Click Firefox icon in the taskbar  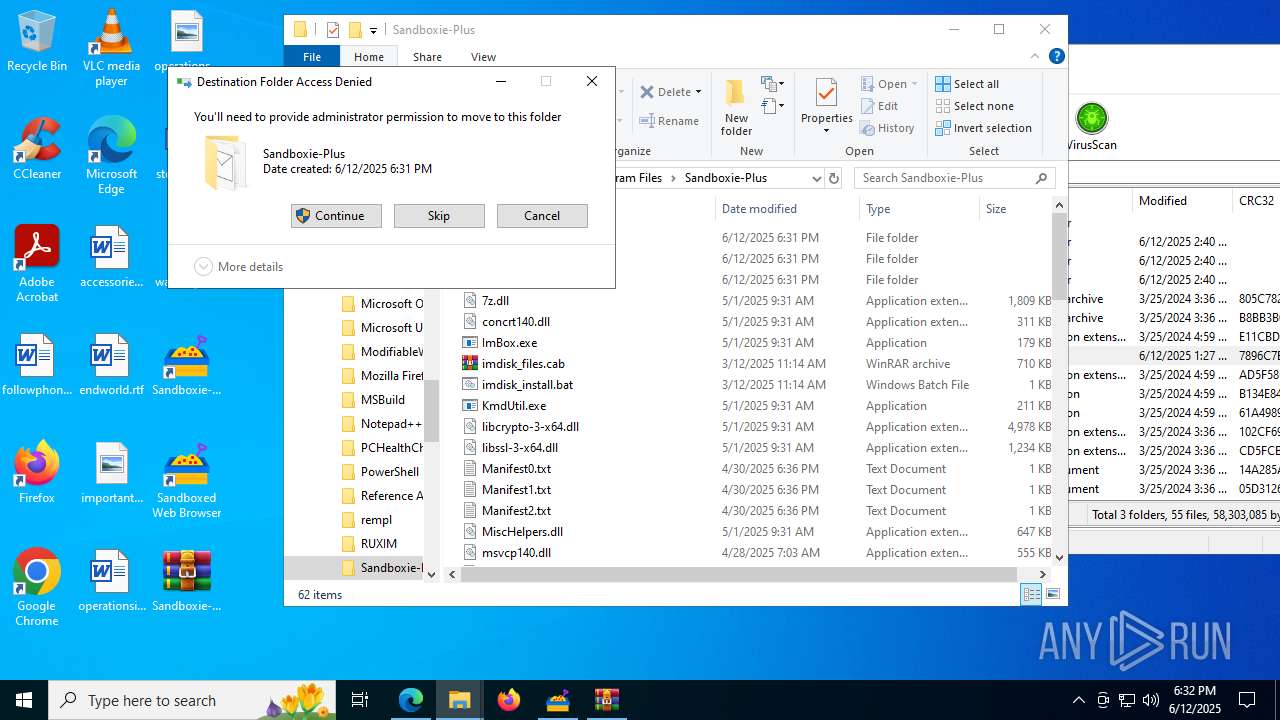click(509, 700)
